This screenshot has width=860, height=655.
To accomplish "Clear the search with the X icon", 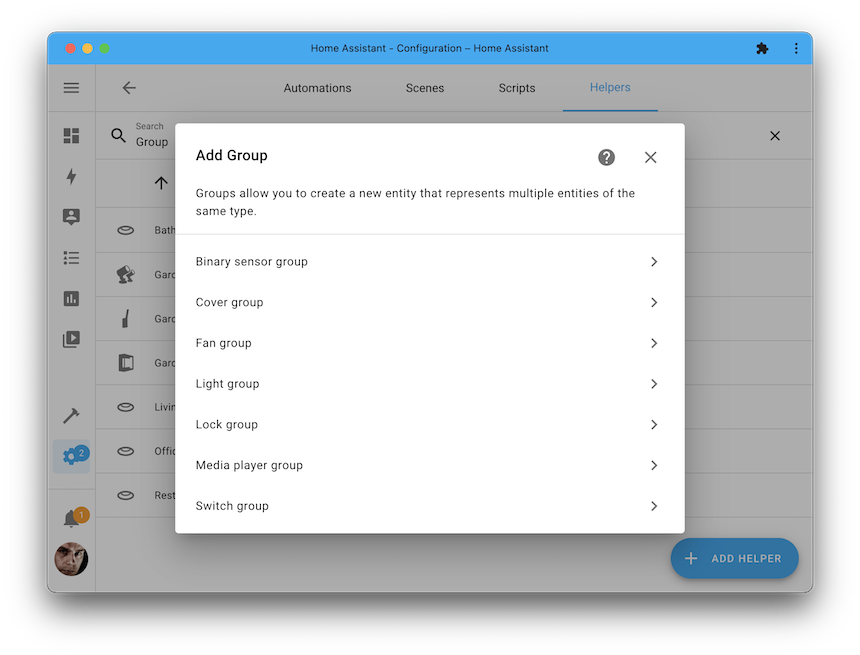I will [775, 135].
